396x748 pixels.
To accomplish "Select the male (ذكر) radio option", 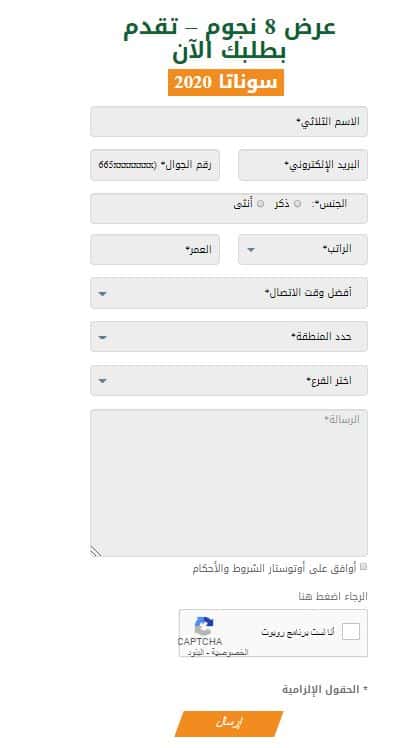I will [x=297, y=204].
